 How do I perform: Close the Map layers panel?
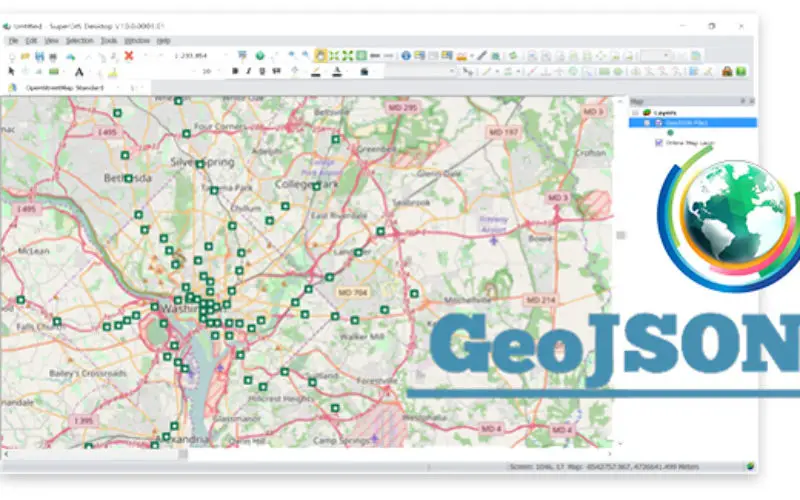751,101
